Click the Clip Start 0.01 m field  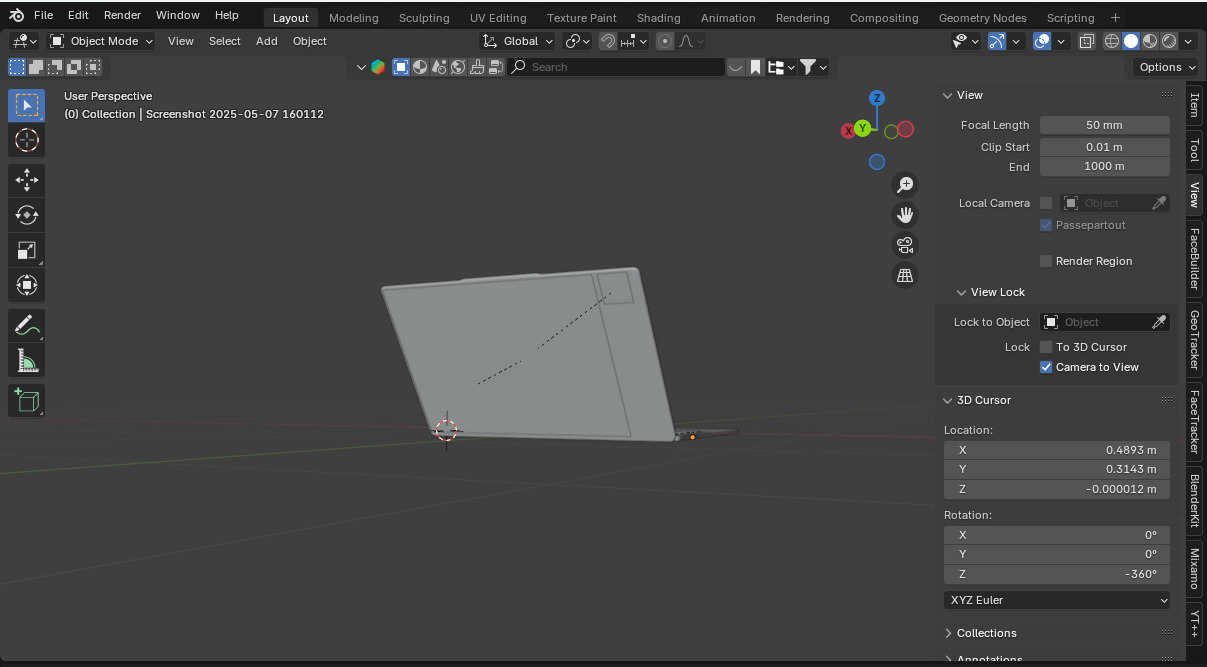(x=1105, y=147)
